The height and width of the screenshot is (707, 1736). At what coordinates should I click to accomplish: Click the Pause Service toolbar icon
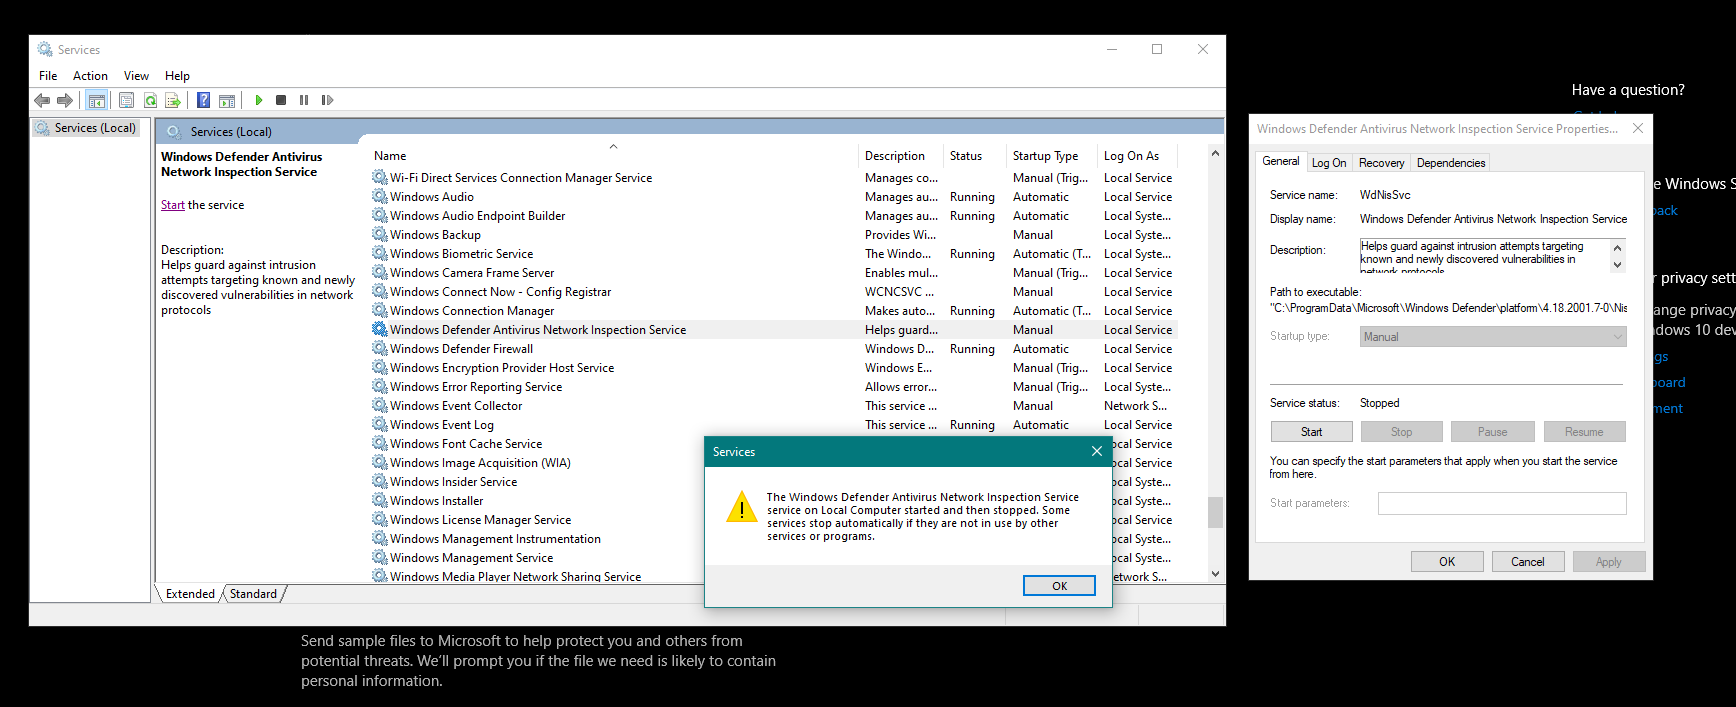[304, 100]
